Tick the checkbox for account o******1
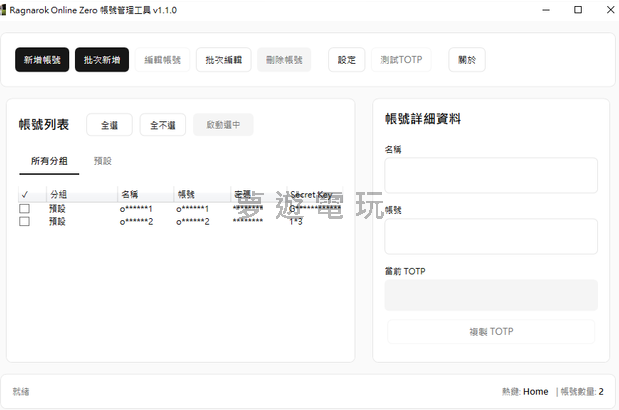This screenshot has height=410, width=619. (x=24, y=208)
